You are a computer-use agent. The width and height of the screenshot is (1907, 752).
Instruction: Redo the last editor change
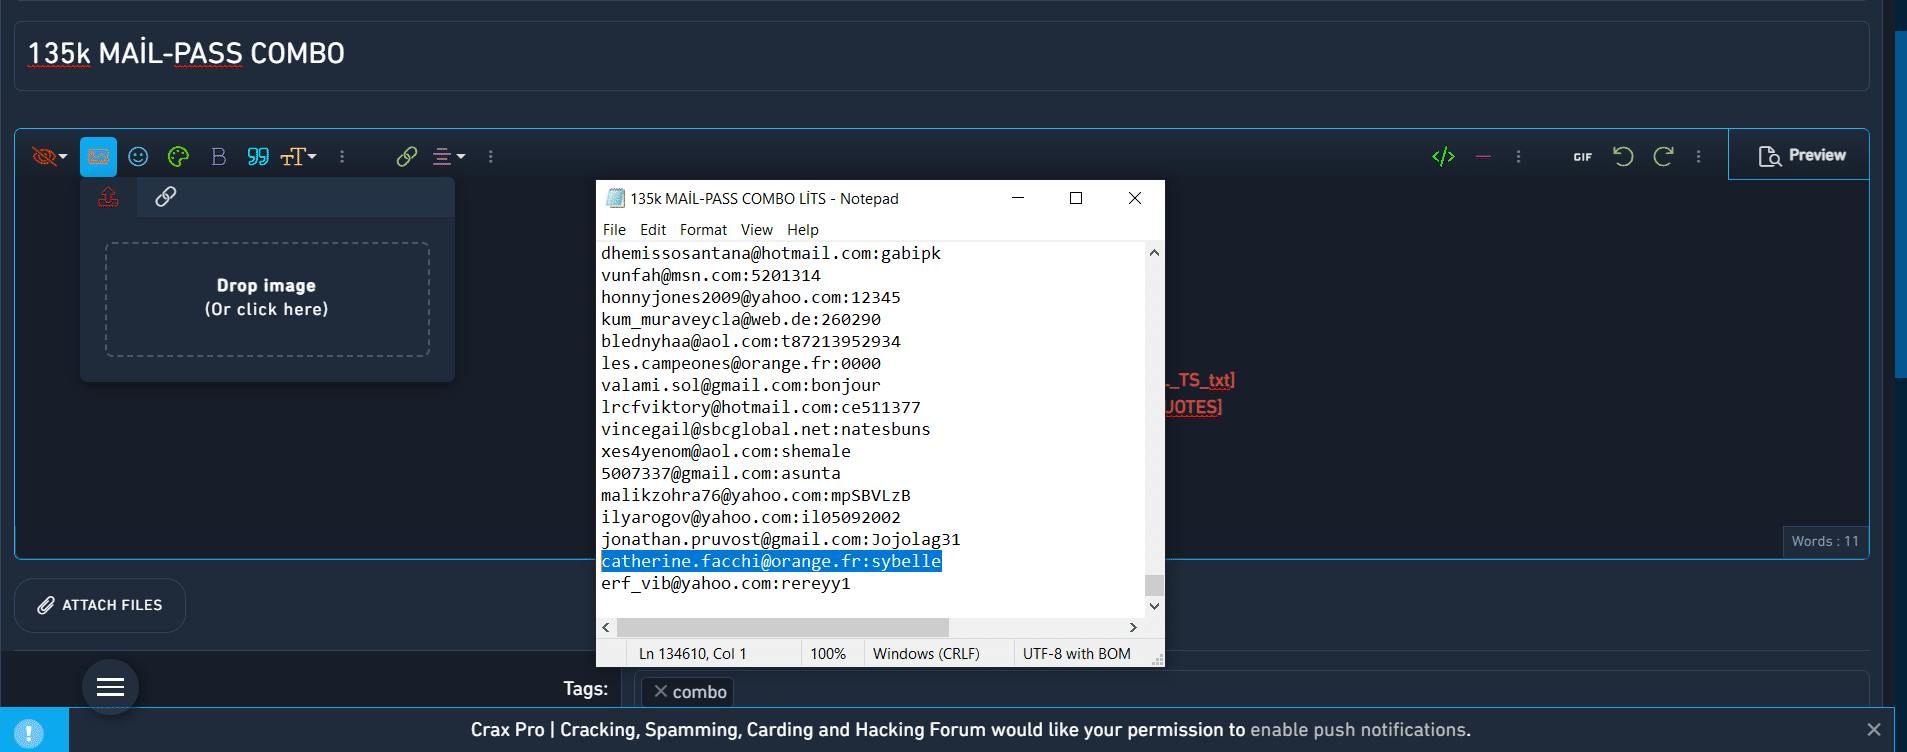coord(1663,157)
